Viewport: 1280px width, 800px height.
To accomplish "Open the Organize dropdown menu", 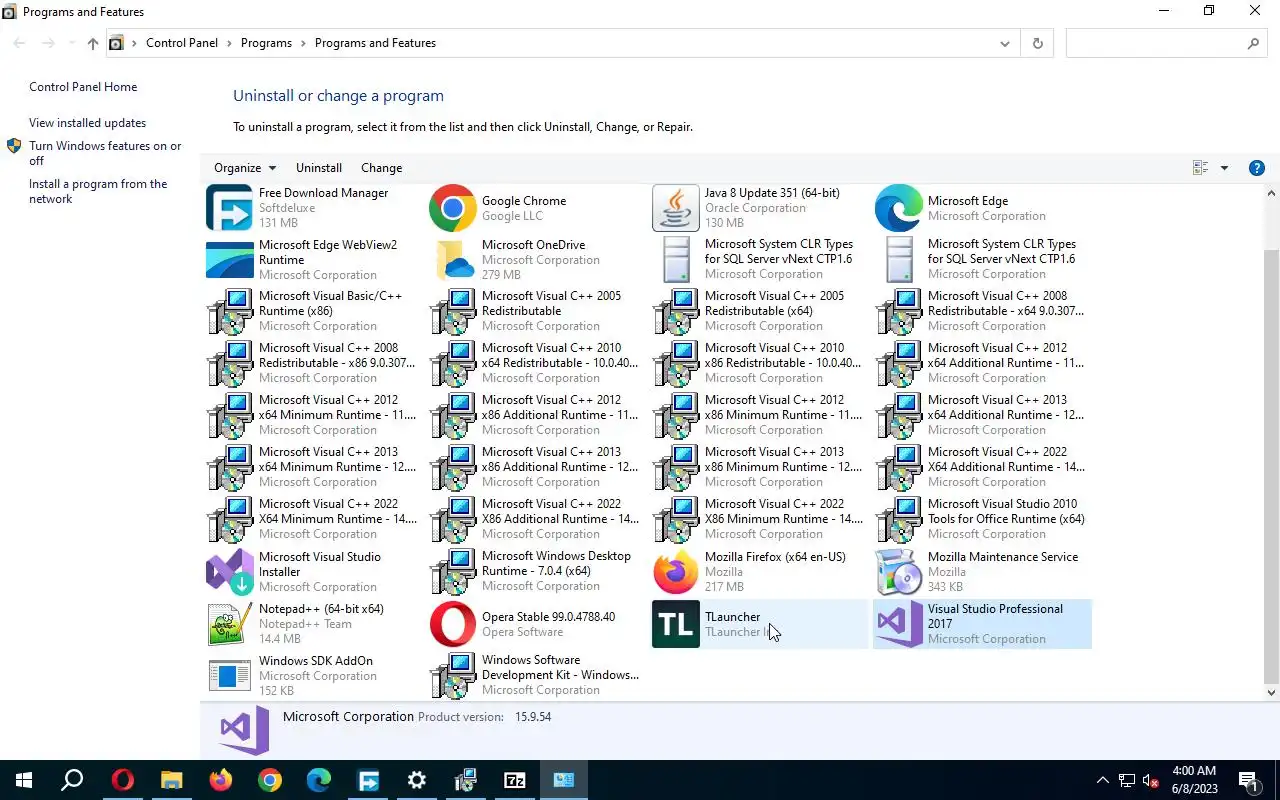I will click(x=245, y=168).
